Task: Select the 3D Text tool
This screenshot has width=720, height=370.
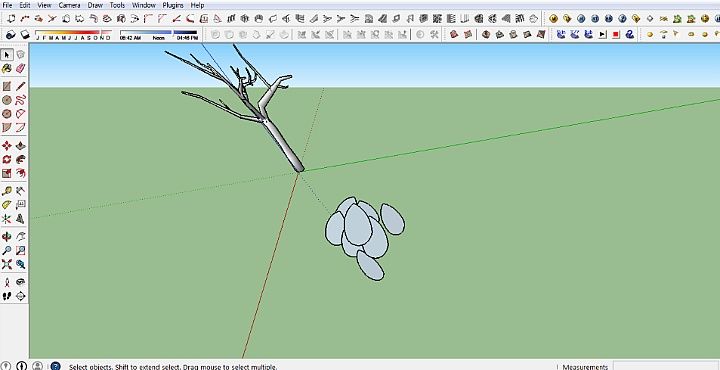Action: pyautogui.click(x=21, y=219)
